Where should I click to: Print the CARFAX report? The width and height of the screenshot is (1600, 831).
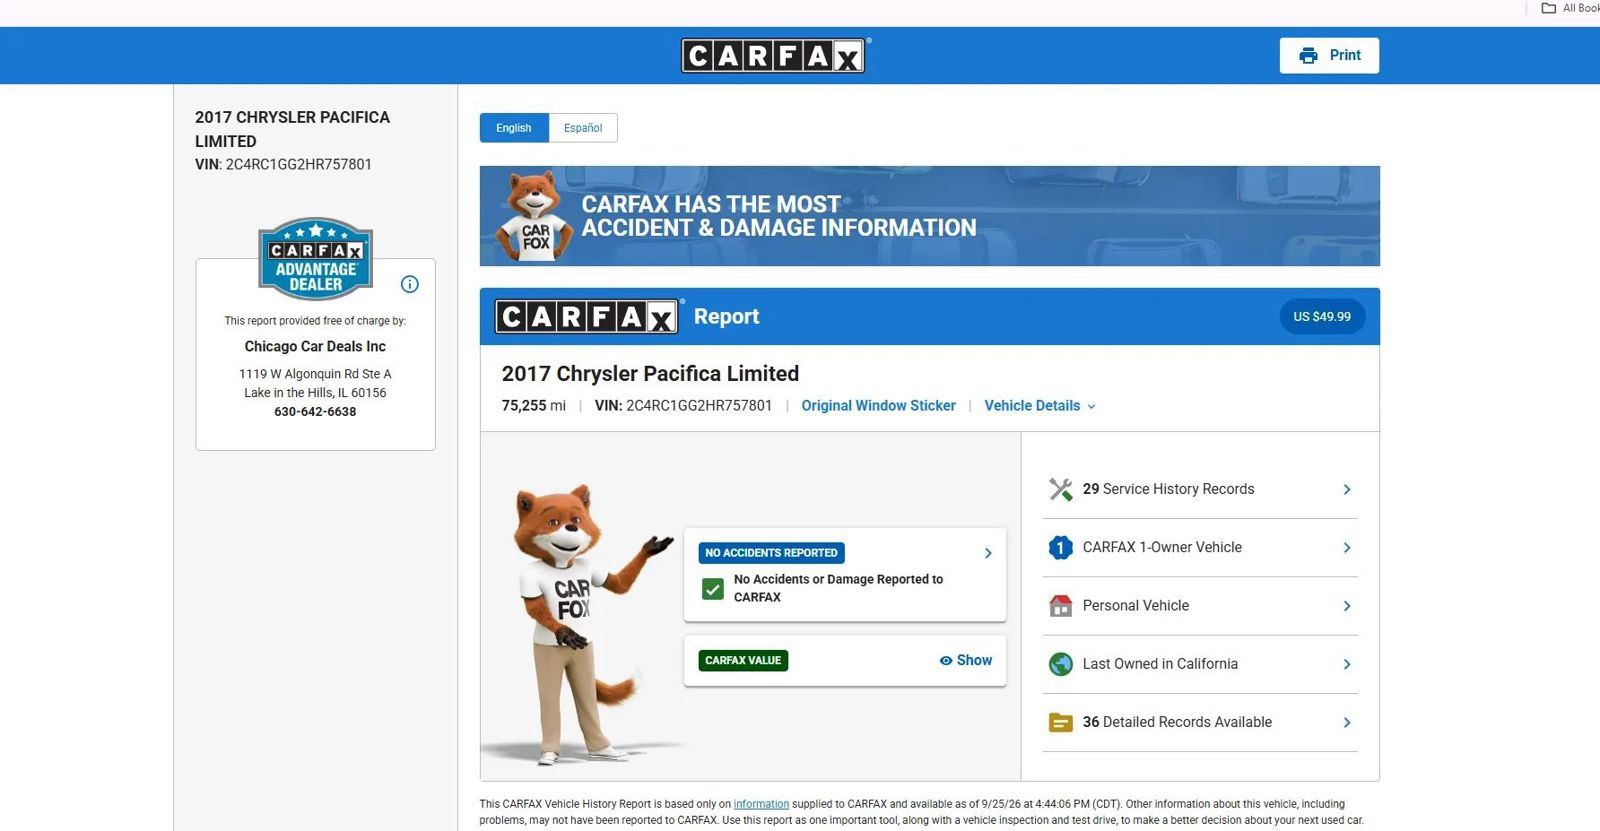click(x=1329, y=56)
